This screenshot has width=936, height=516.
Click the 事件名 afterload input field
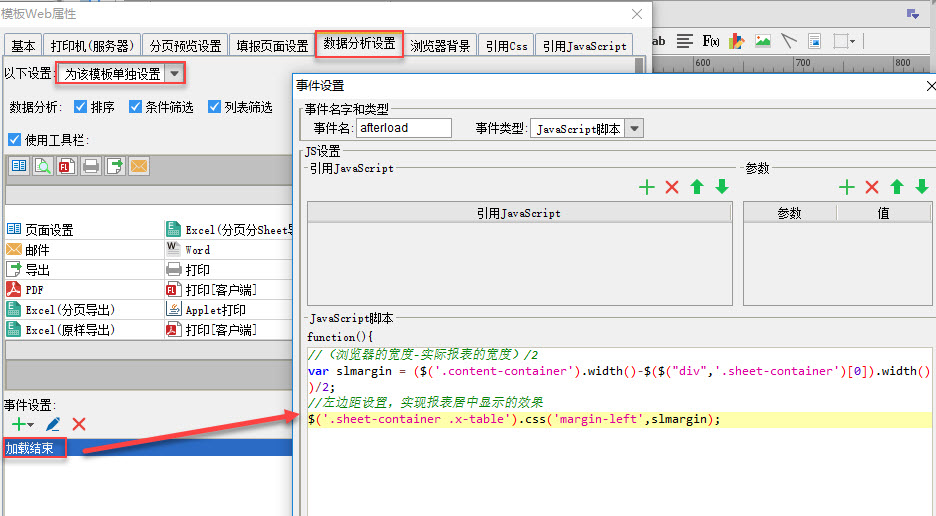click(404, 128)
